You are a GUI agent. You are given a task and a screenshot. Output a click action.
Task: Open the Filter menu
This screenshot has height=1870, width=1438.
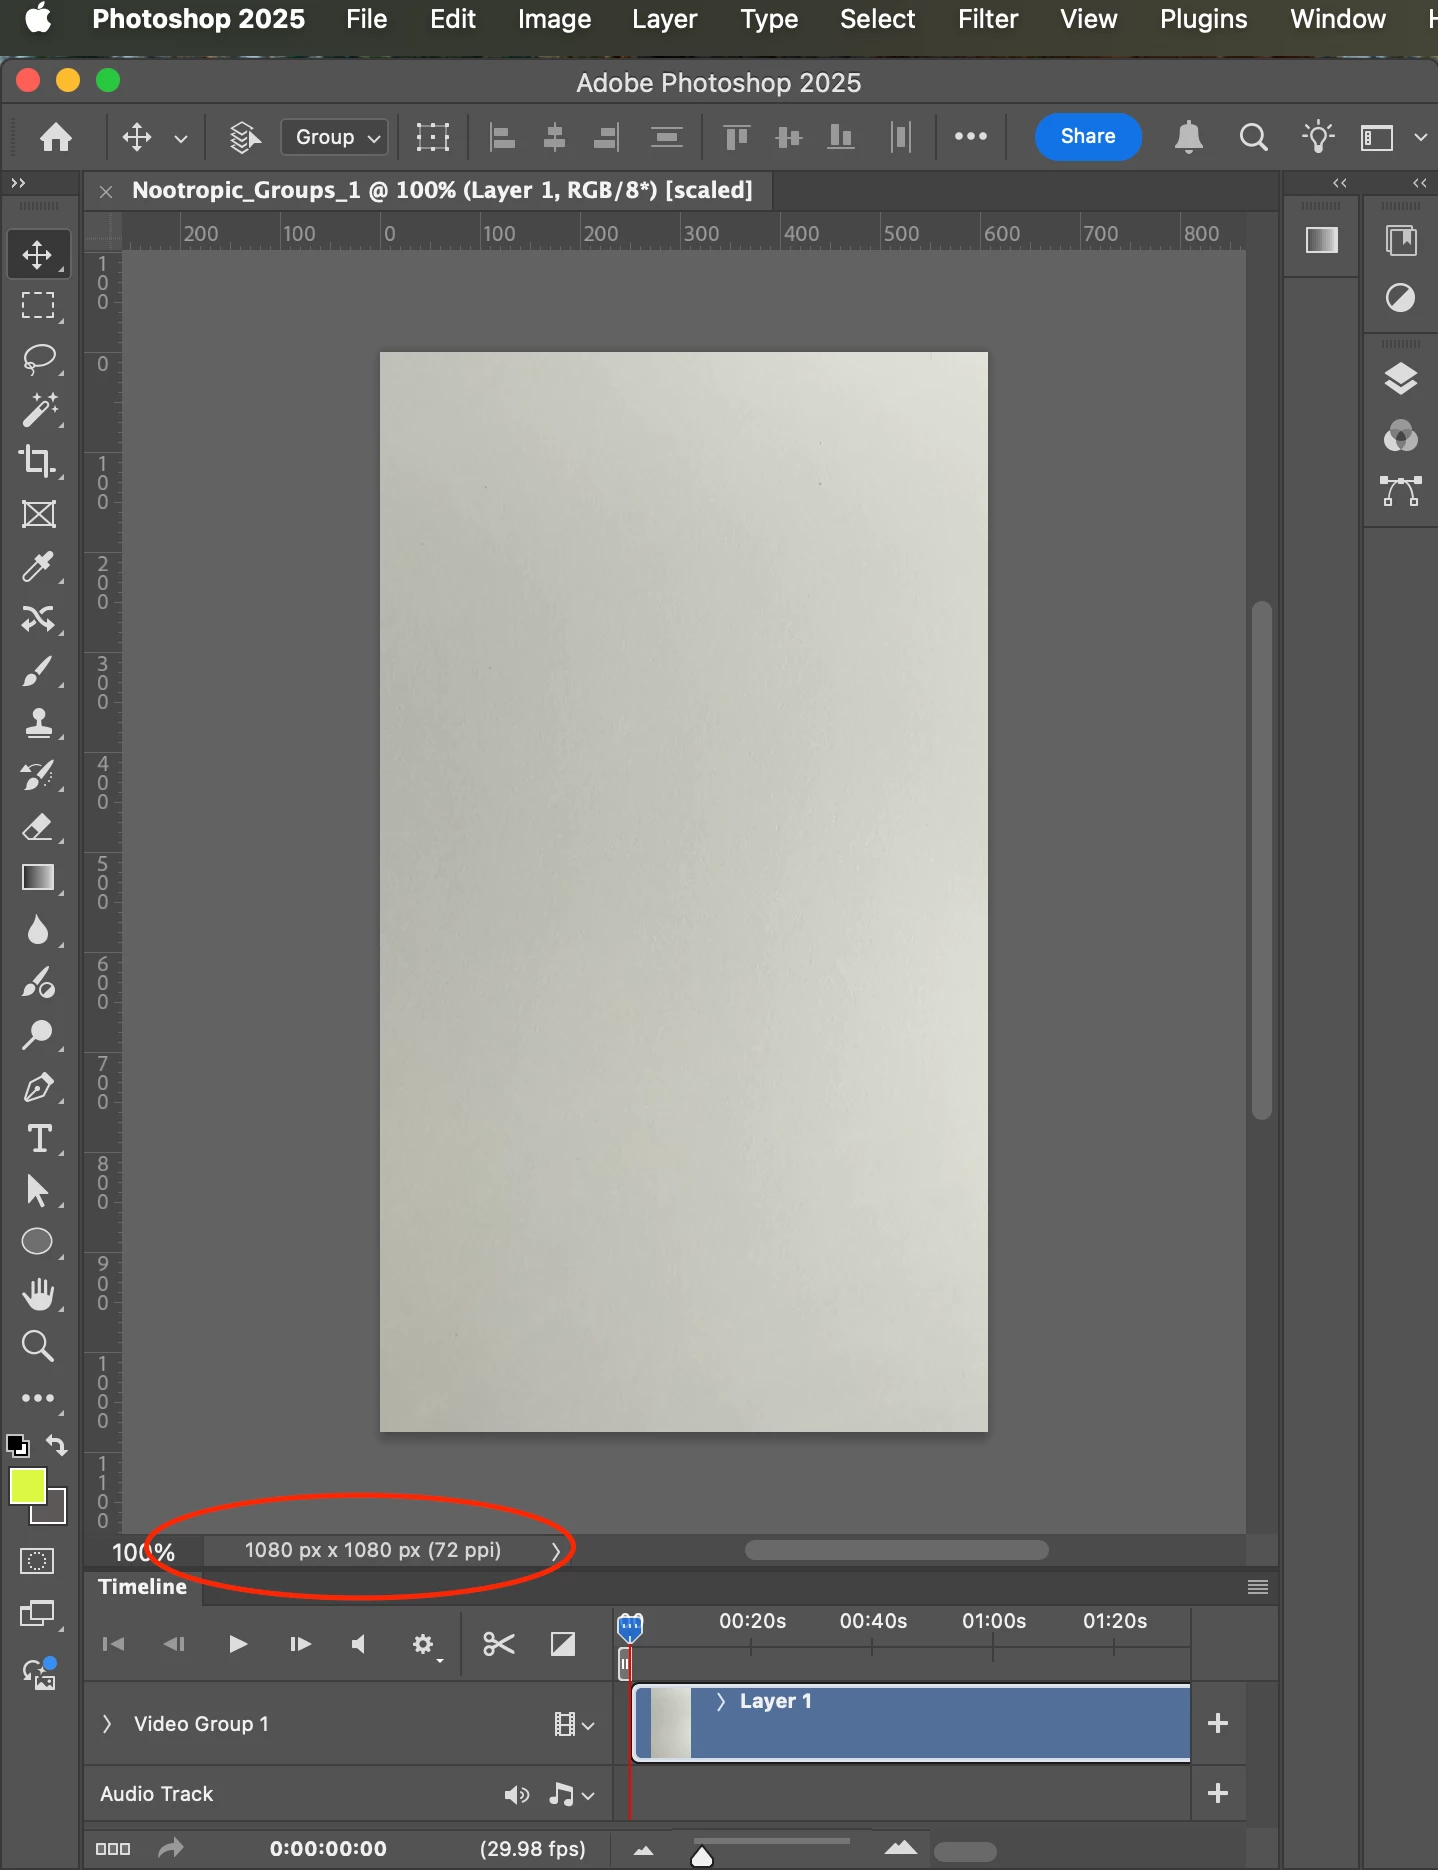click(988, 19)
